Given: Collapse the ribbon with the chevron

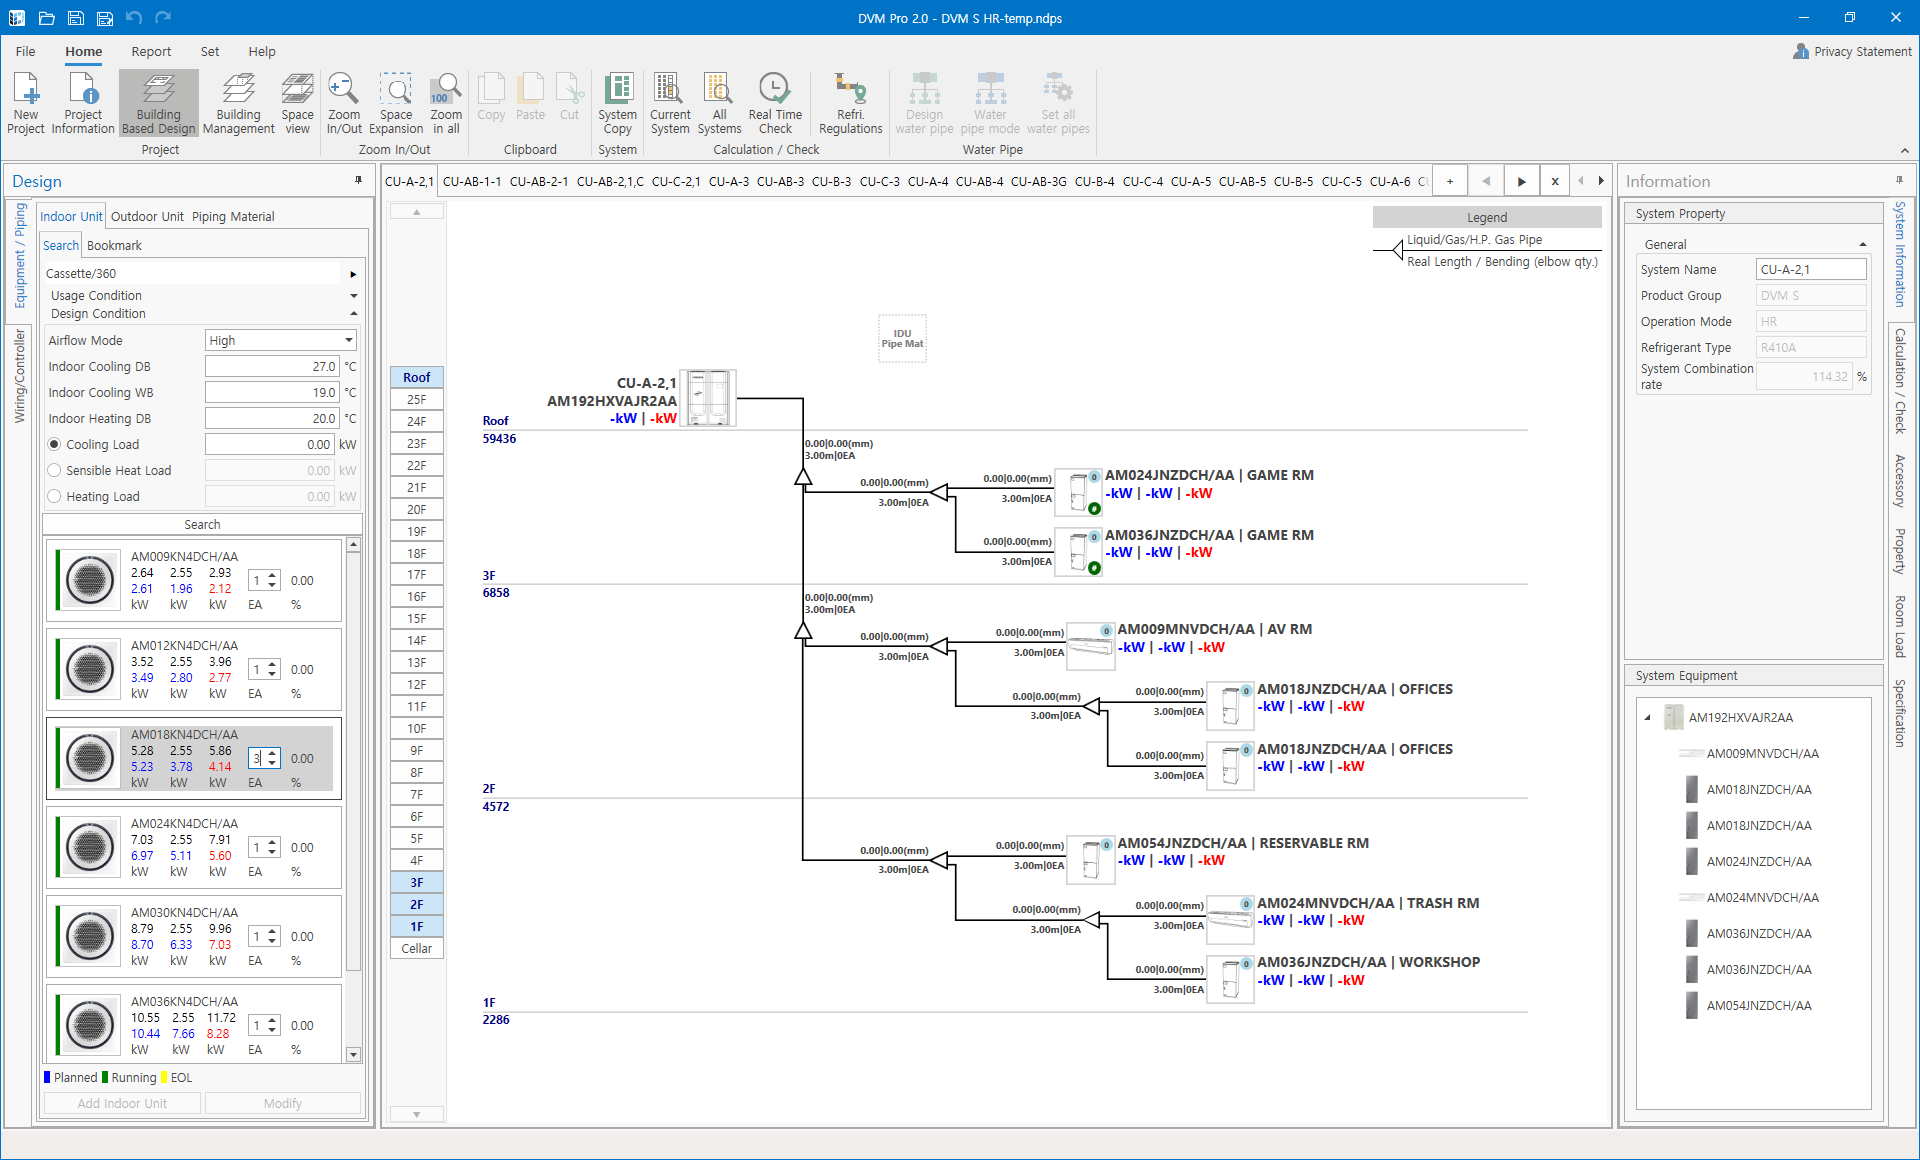Looking at the screenshot, I should coord(1905,151).
